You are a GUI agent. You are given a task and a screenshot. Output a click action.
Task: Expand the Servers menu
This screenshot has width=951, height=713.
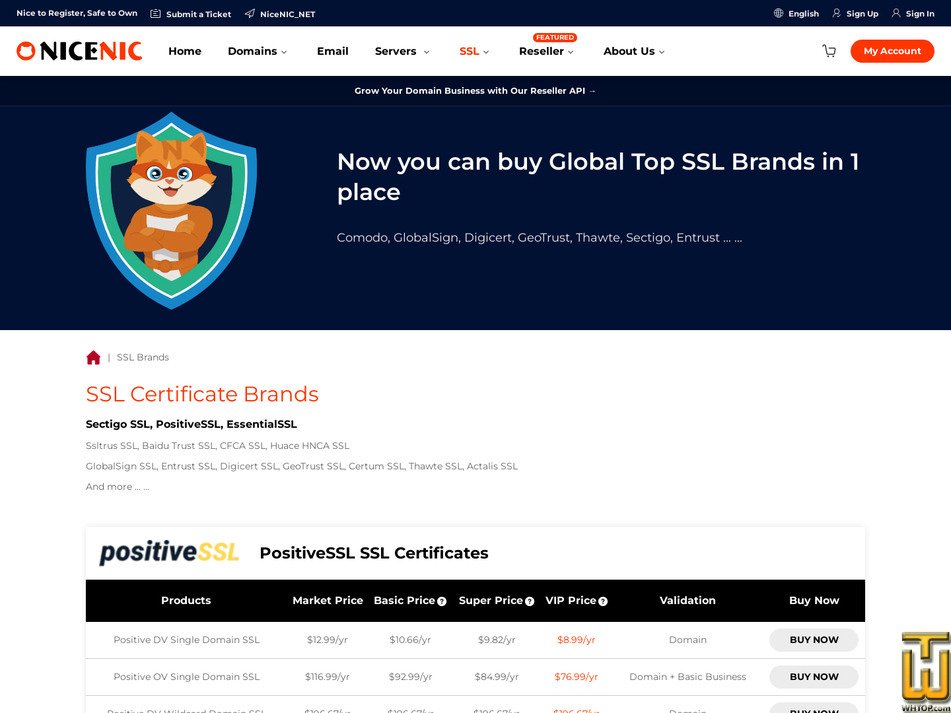pyautogui.click(x=397, y=51)
